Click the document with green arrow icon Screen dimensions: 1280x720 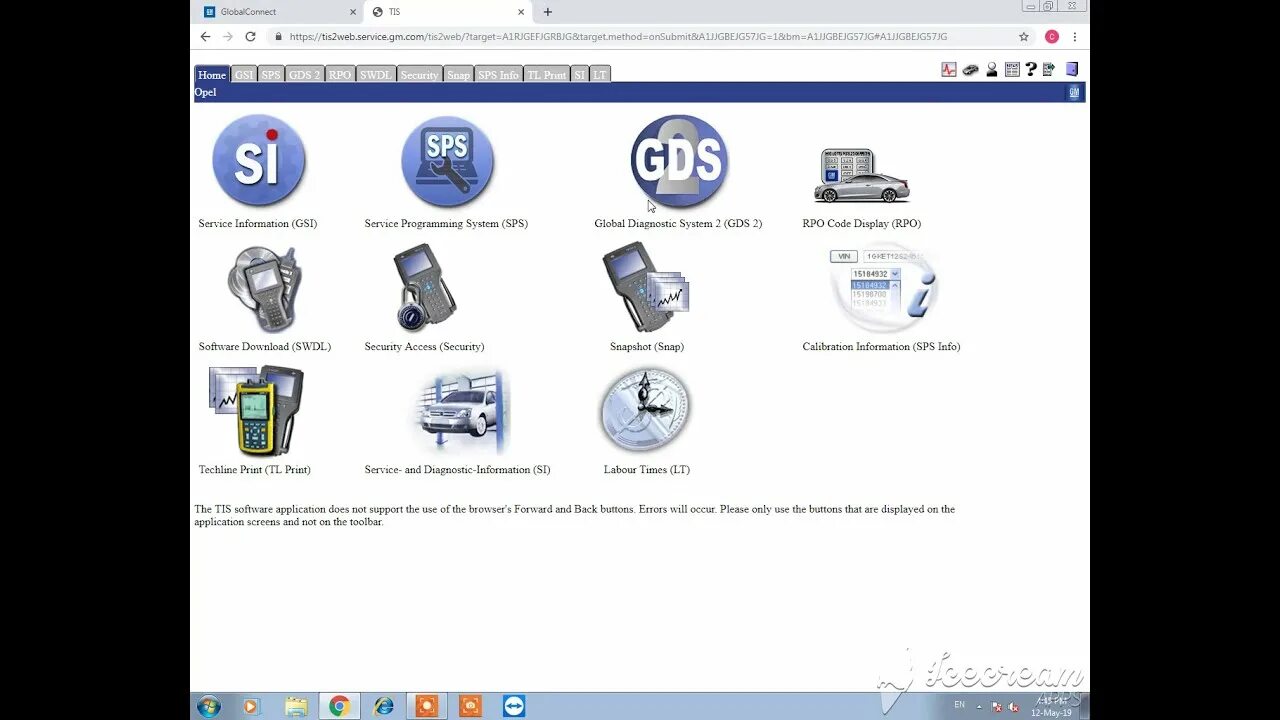(1049, 70)
